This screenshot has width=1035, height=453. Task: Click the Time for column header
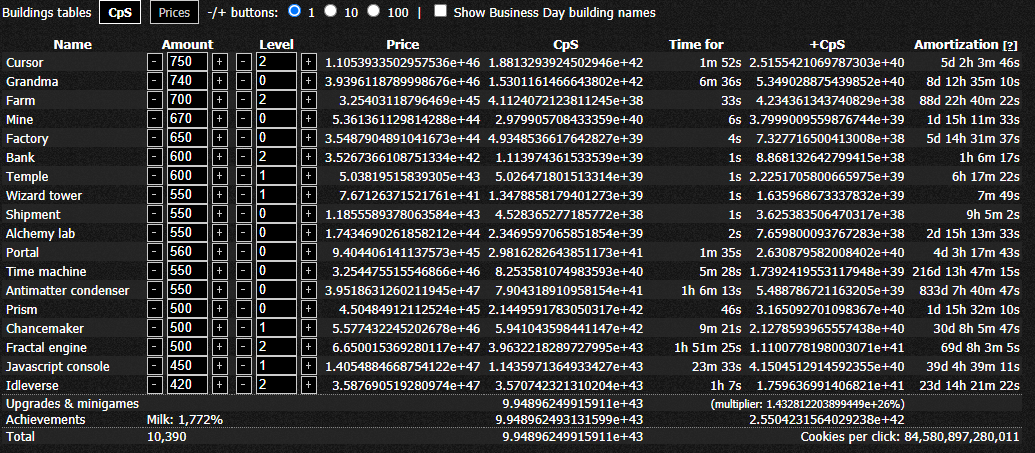point(696,45)
